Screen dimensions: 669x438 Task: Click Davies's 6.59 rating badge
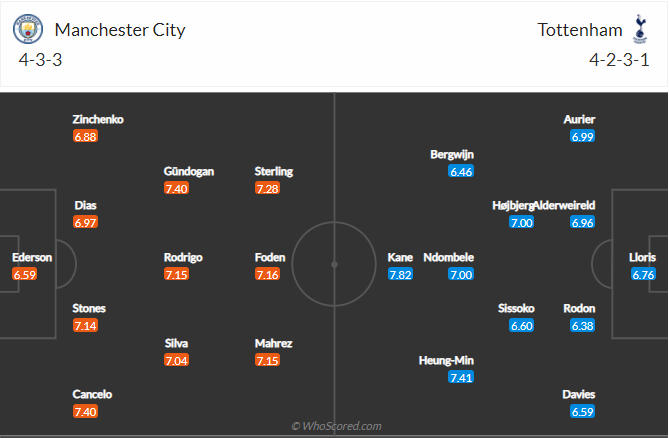[x=583, y=411]
